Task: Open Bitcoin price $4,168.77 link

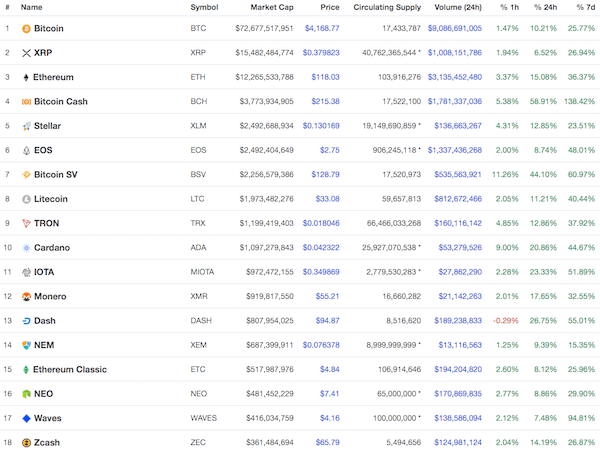Action: pos(322,28)
